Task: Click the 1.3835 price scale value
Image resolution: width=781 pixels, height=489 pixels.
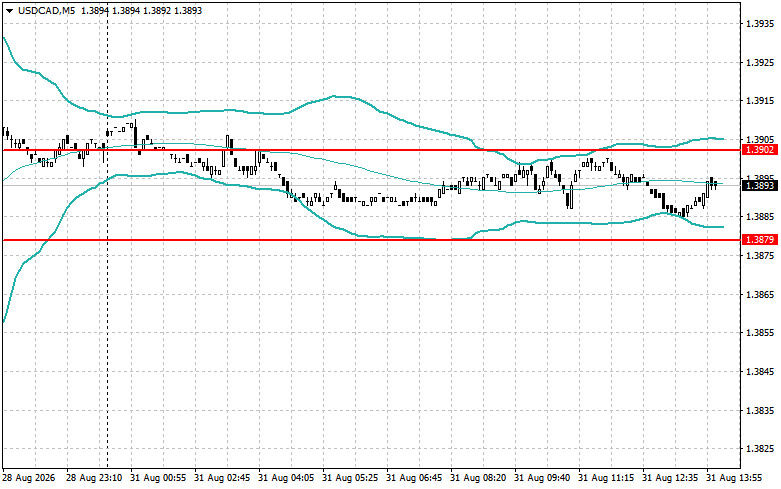Action: click(760, 410)
